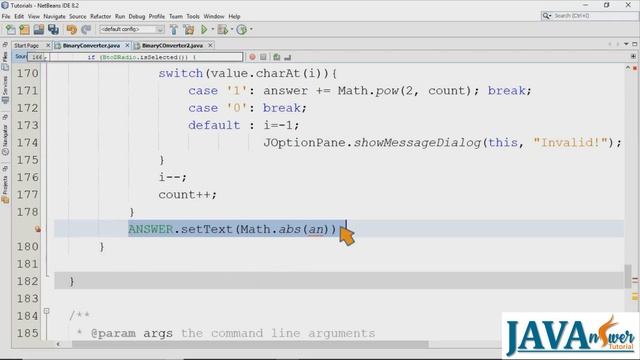Click the last dark editor toolbar icon
The image size is (640, 360).
287,57
